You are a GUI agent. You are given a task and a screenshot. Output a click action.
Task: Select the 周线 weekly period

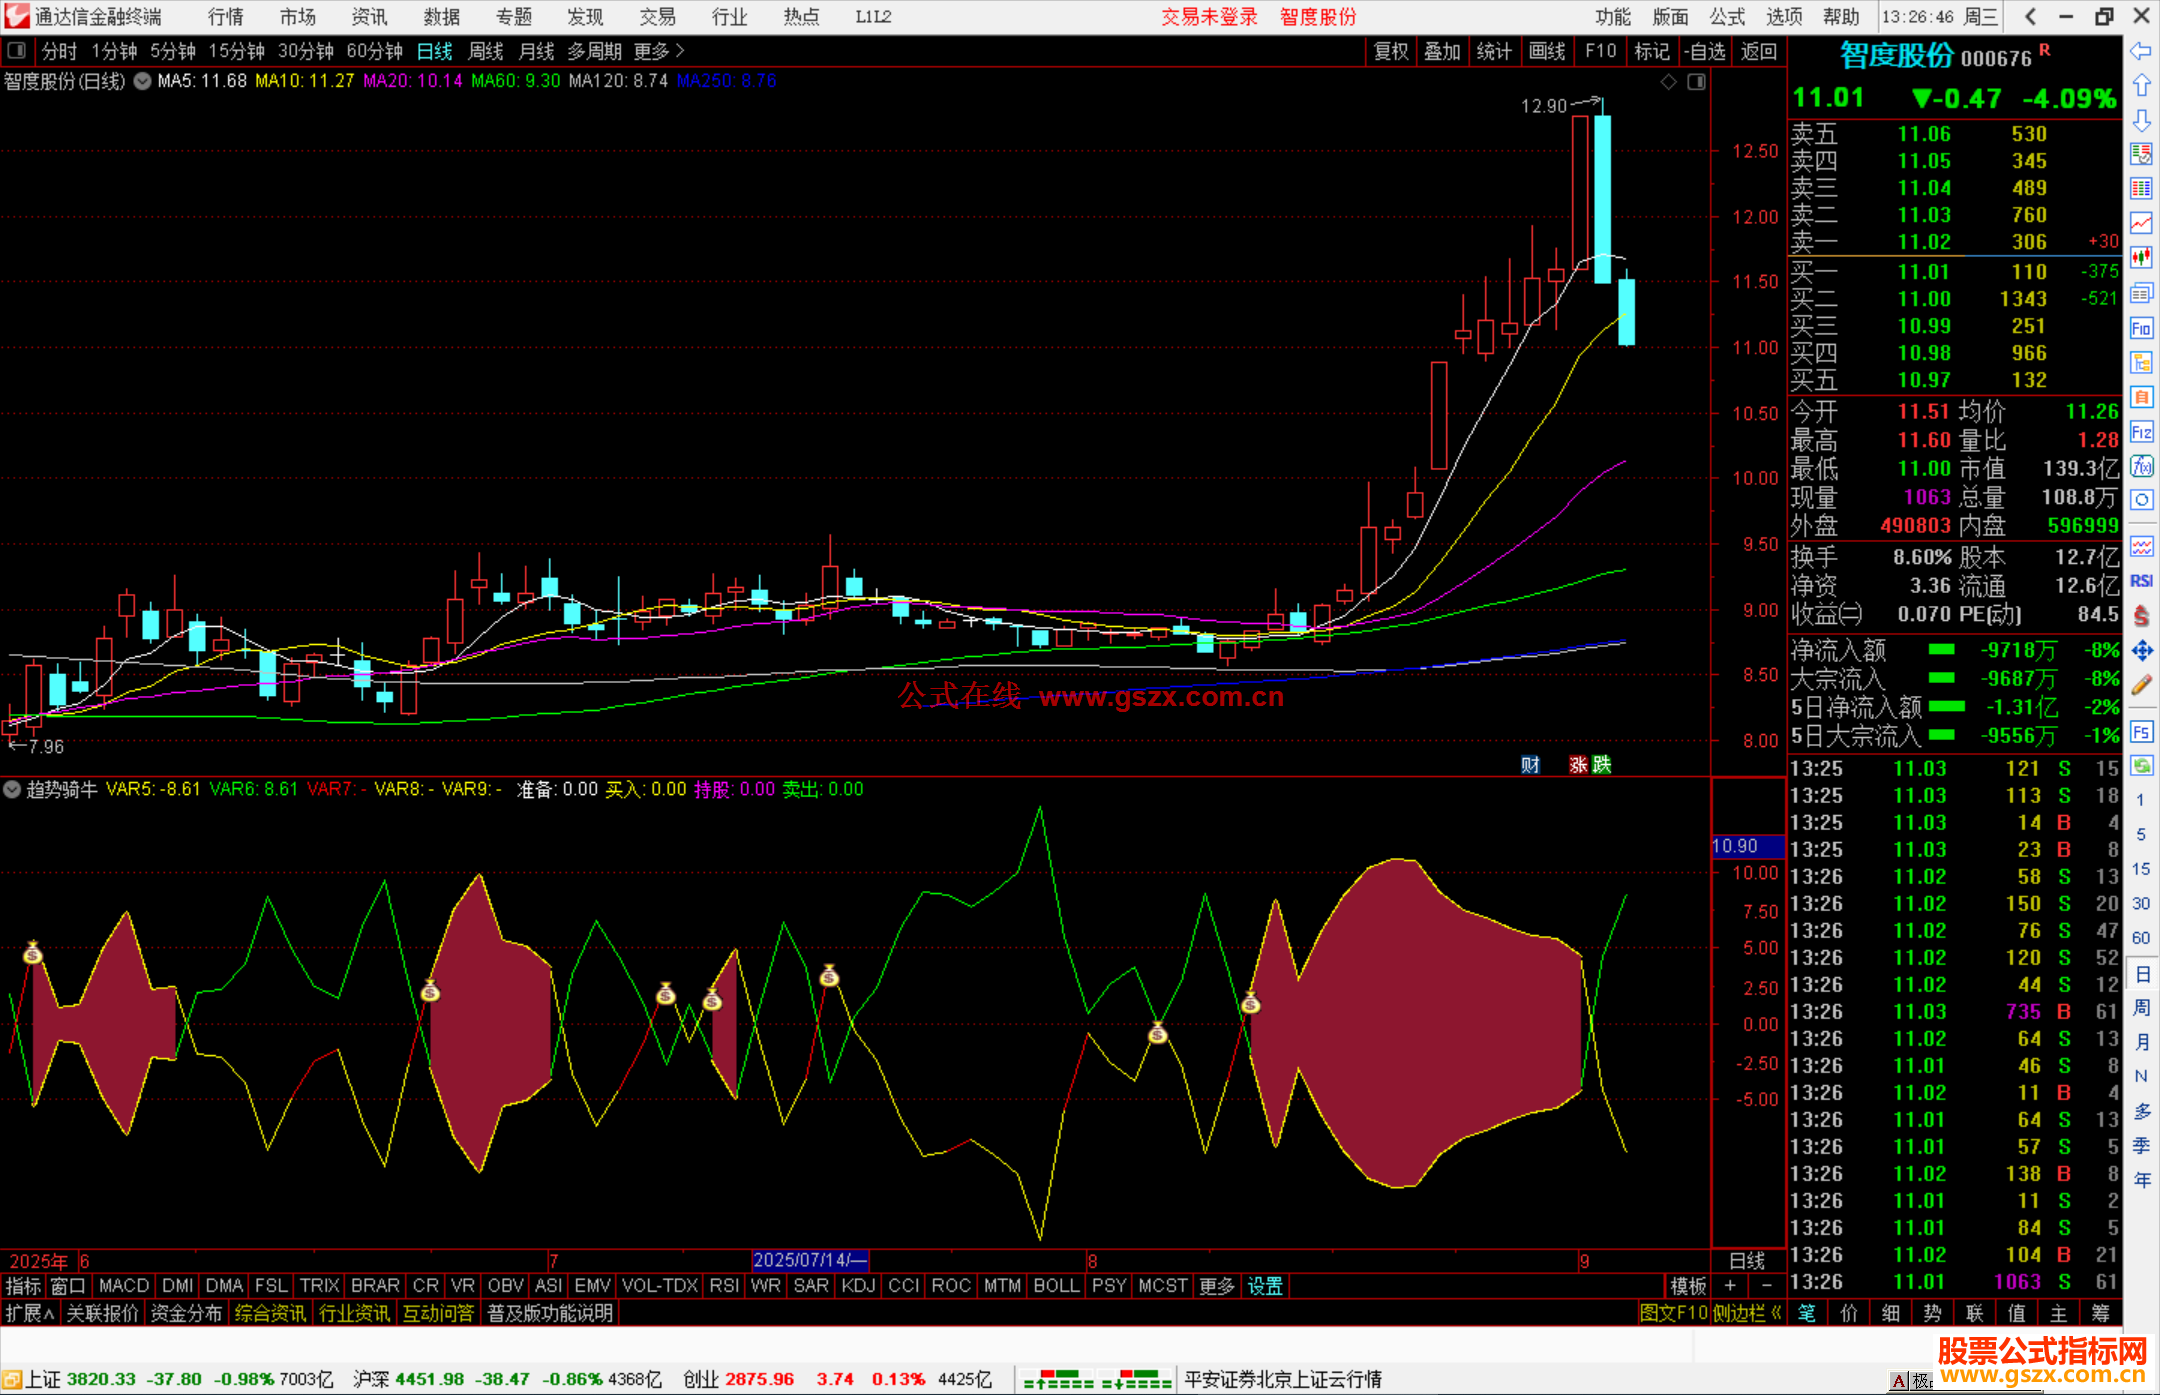pos(486,51)
